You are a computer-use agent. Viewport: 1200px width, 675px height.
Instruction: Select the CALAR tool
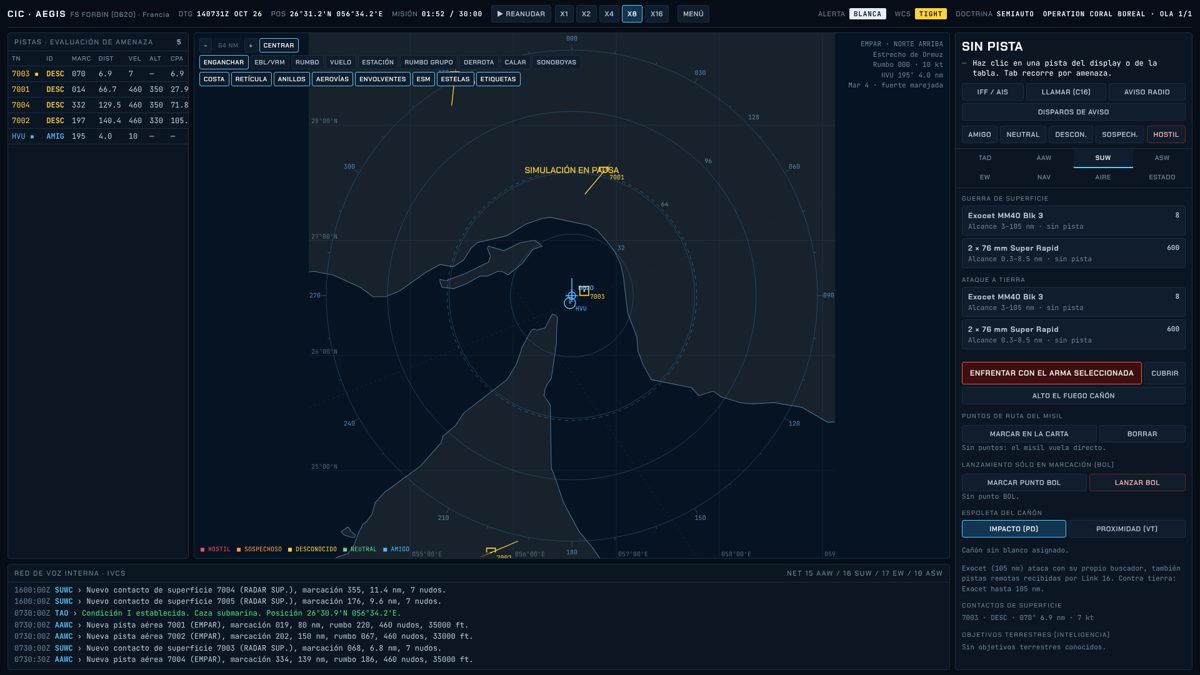pos(515,62)
